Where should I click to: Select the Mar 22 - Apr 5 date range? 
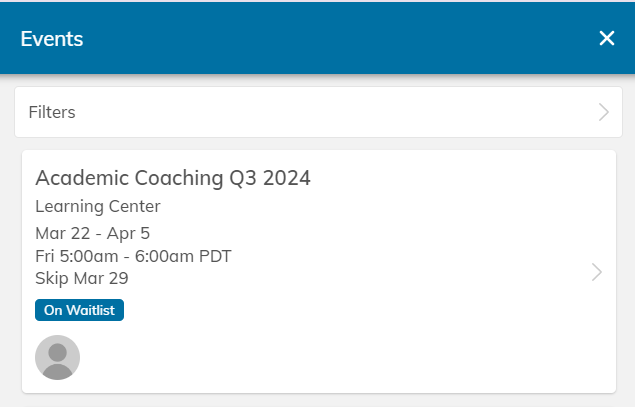pos(93,233)
